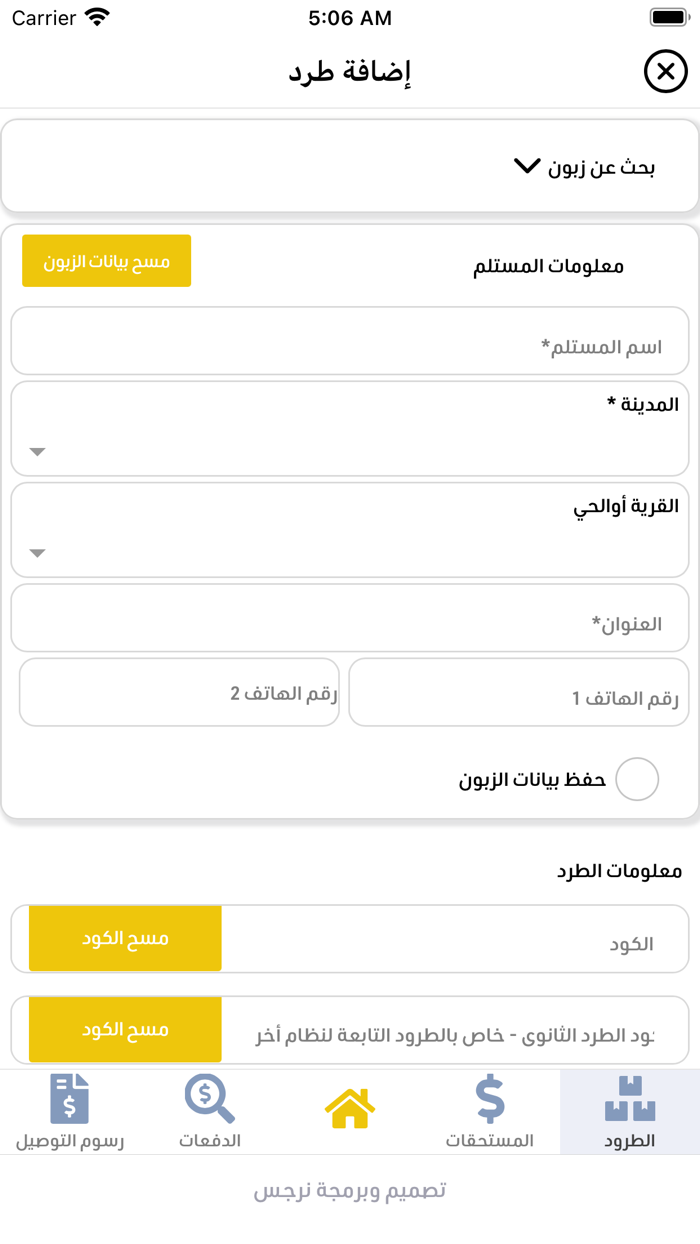Open the الدفعات search-dollar icon

coord(209,1097)
